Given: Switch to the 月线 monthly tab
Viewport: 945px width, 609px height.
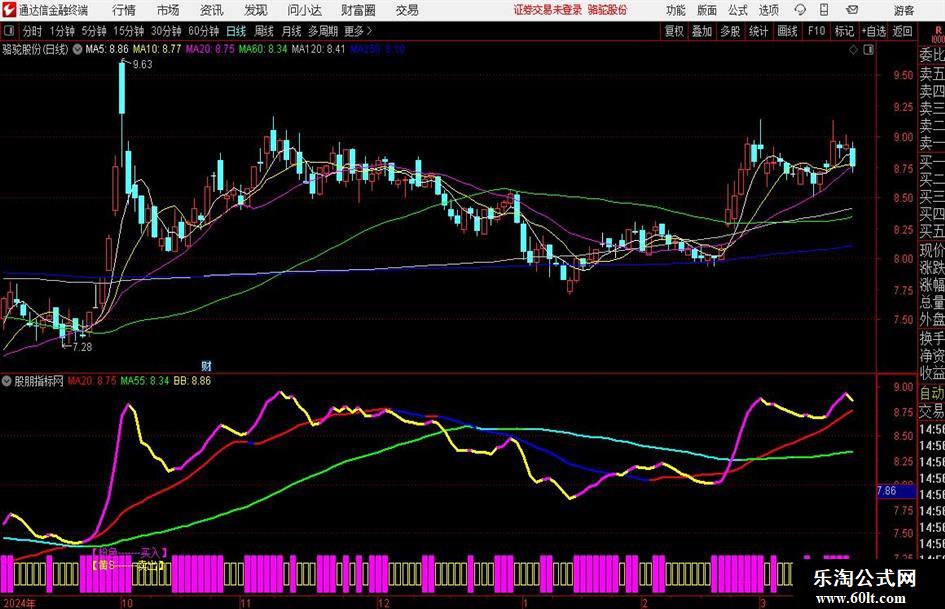Looking at the screenshot, I should click(291, 31).
